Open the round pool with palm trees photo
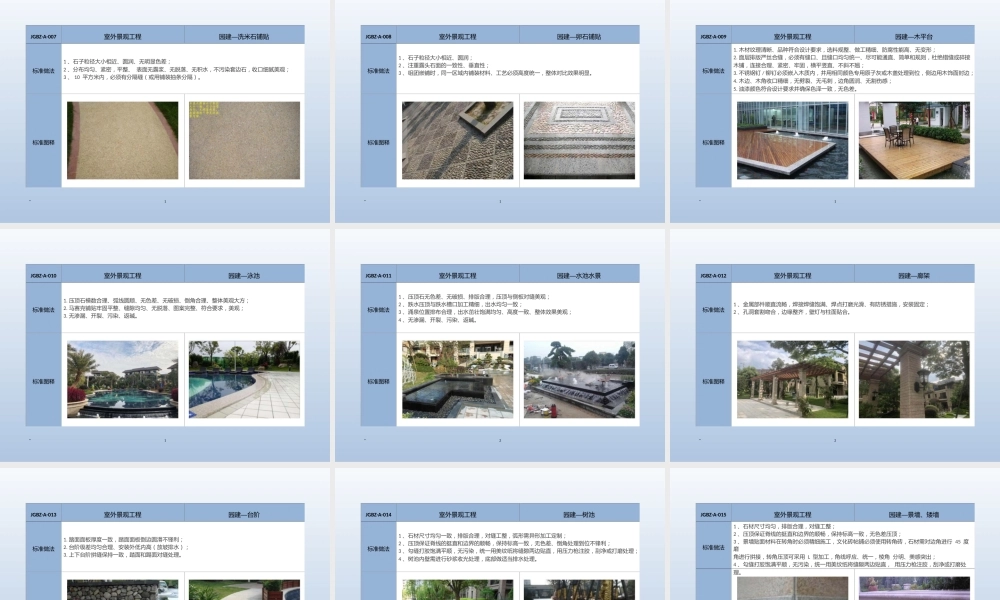The image size is (1000, 600). (x=122, y=379)
